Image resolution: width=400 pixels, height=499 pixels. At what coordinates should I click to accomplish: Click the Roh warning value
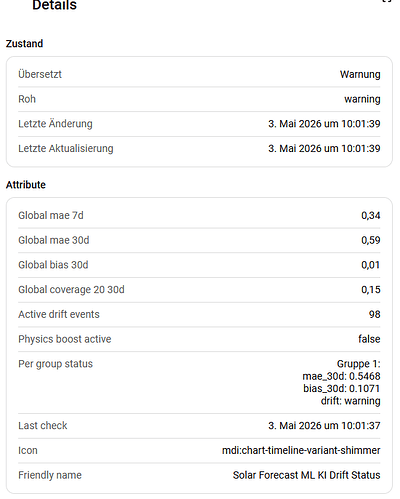pyautogui.click(x=362, y=99)
